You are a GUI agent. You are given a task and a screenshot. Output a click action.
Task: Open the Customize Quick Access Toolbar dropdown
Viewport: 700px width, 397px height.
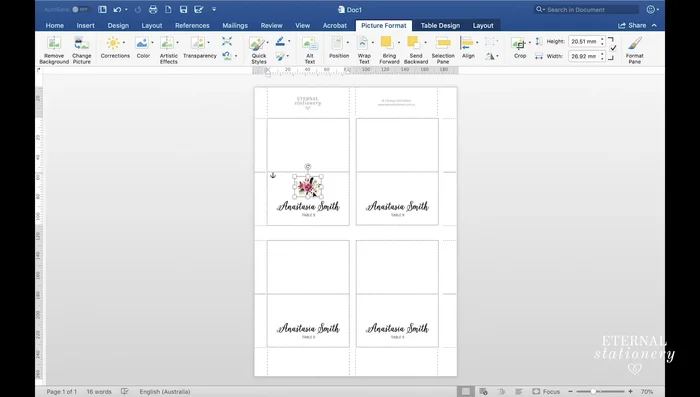click(214, 9)
